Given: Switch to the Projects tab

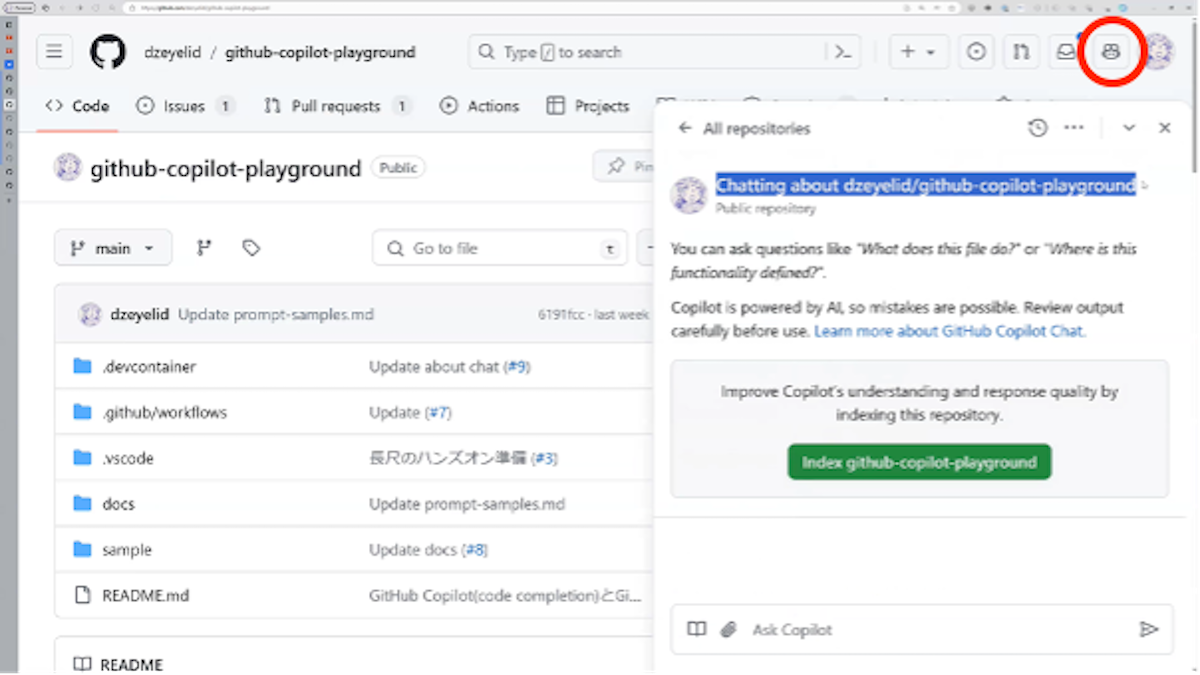Looking at the screenshot, I should 588,106.
